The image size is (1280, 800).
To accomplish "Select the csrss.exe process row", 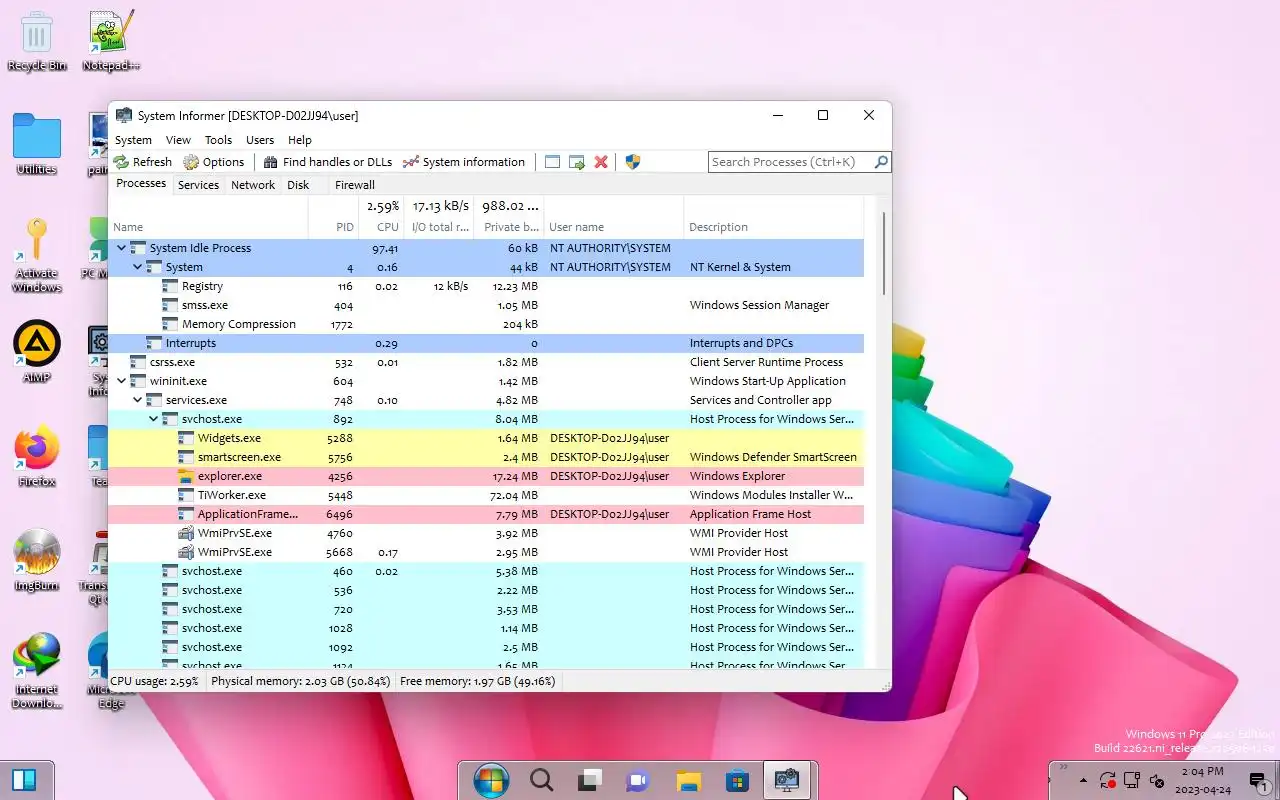I will [486, 362].
